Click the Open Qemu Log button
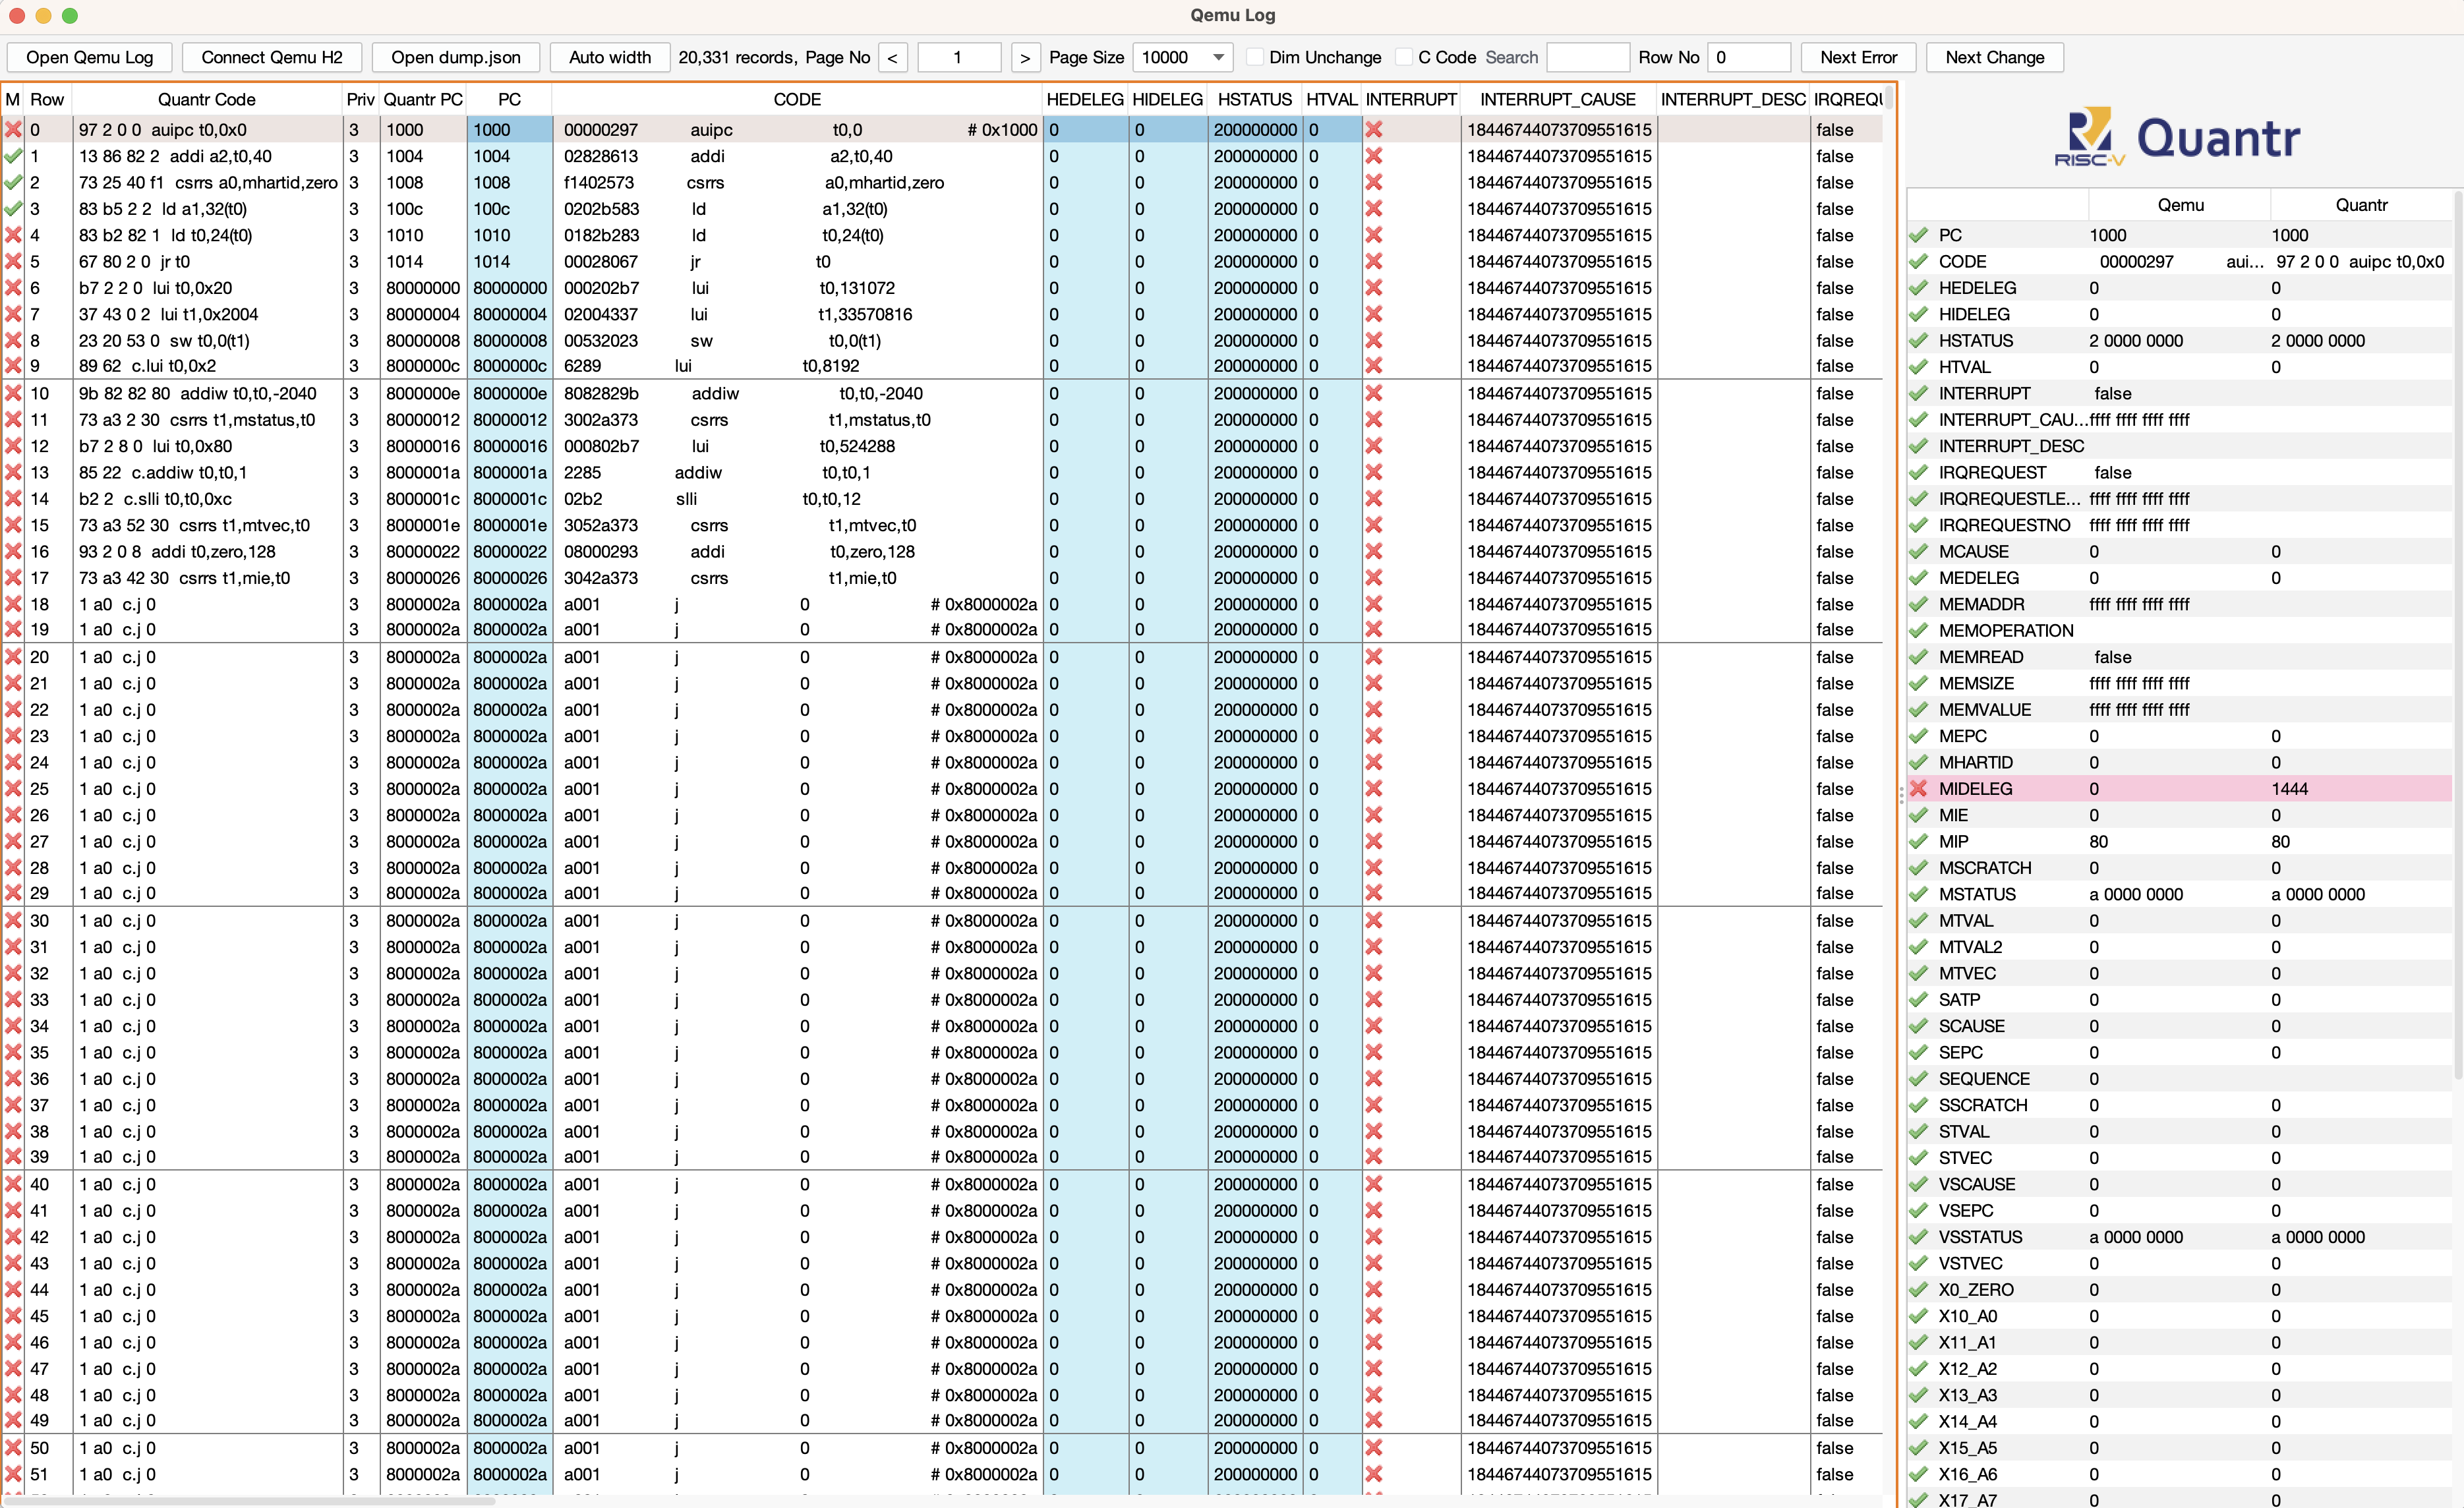This screenshot has height=1508, width=2464. click(89, 57)
